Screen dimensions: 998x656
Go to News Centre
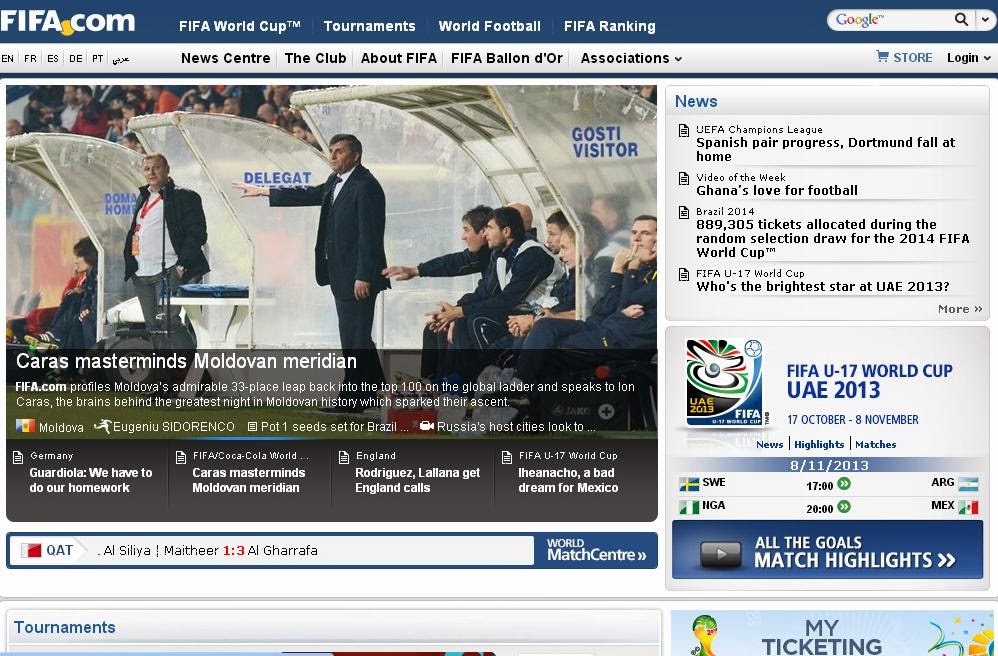pos(225,59)
